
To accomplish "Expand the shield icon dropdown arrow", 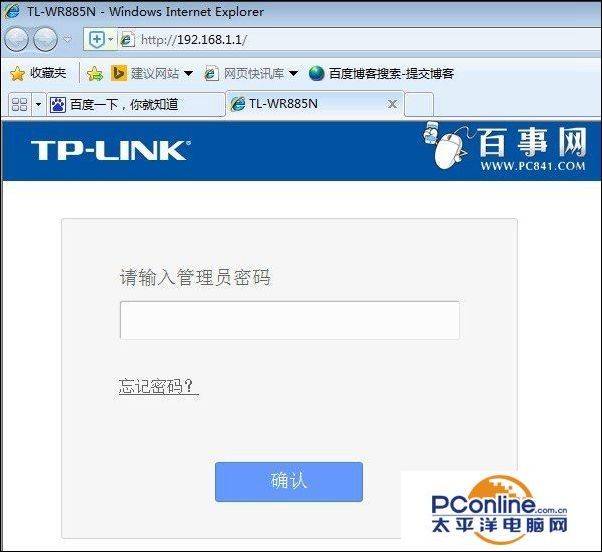I will coord(111,39).
